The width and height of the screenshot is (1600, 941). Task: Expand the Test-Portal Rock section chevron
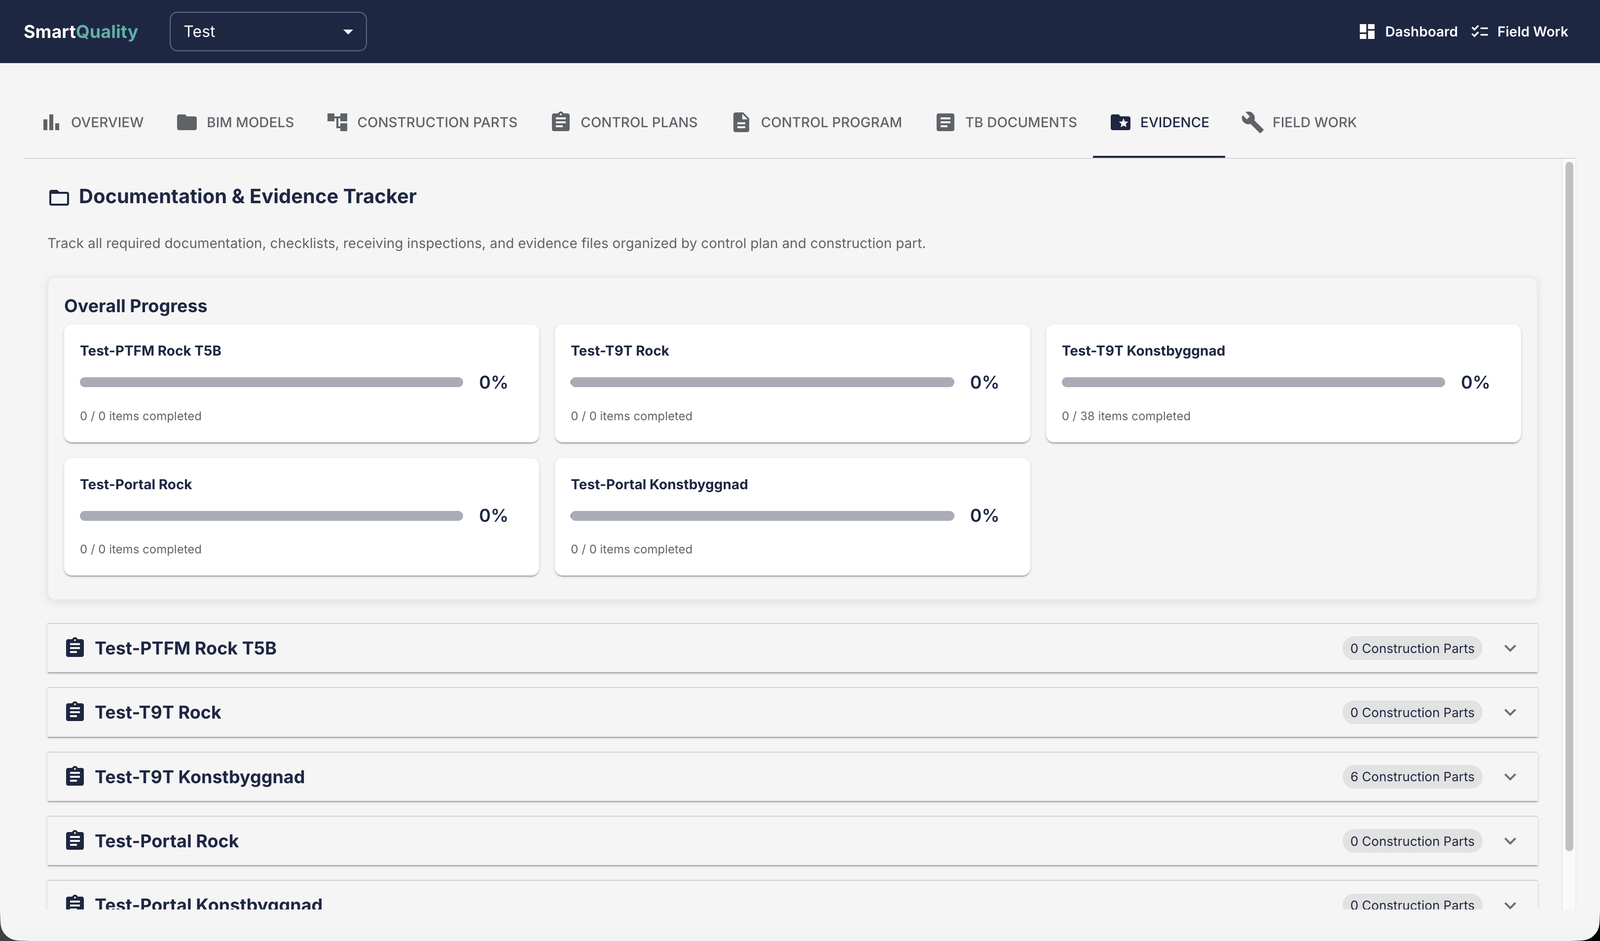[x=1510, y=841]
